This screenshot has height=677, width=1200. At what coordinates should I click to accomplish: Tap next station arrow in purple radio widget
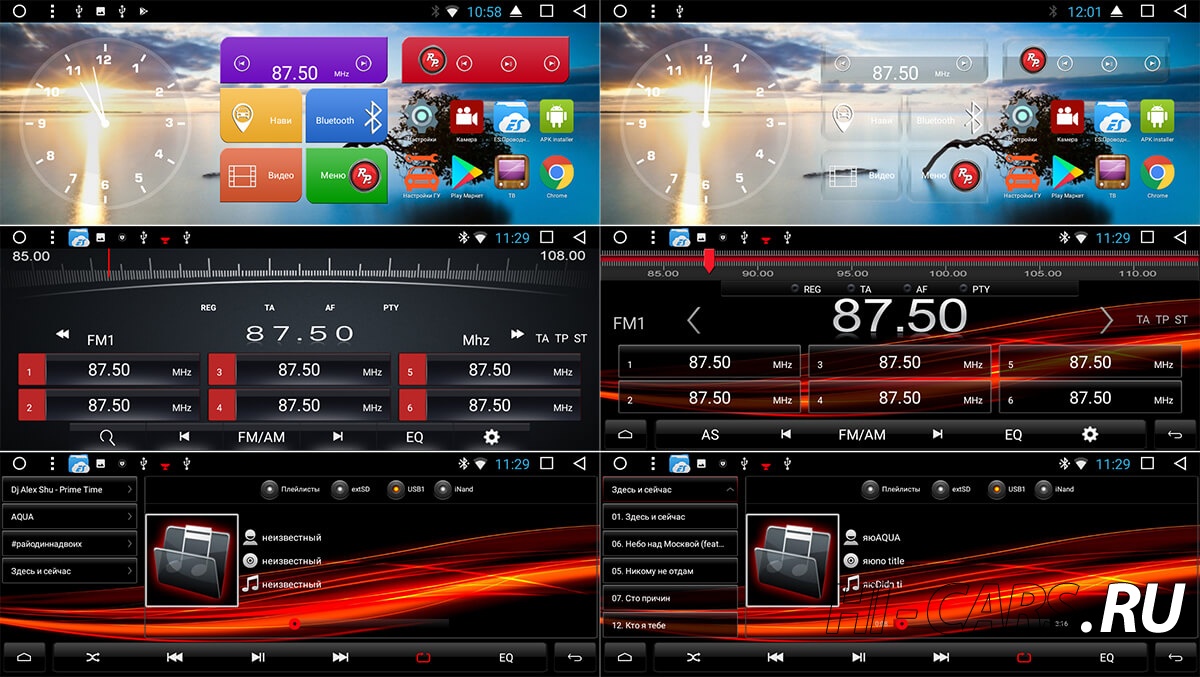coord(364,63)
